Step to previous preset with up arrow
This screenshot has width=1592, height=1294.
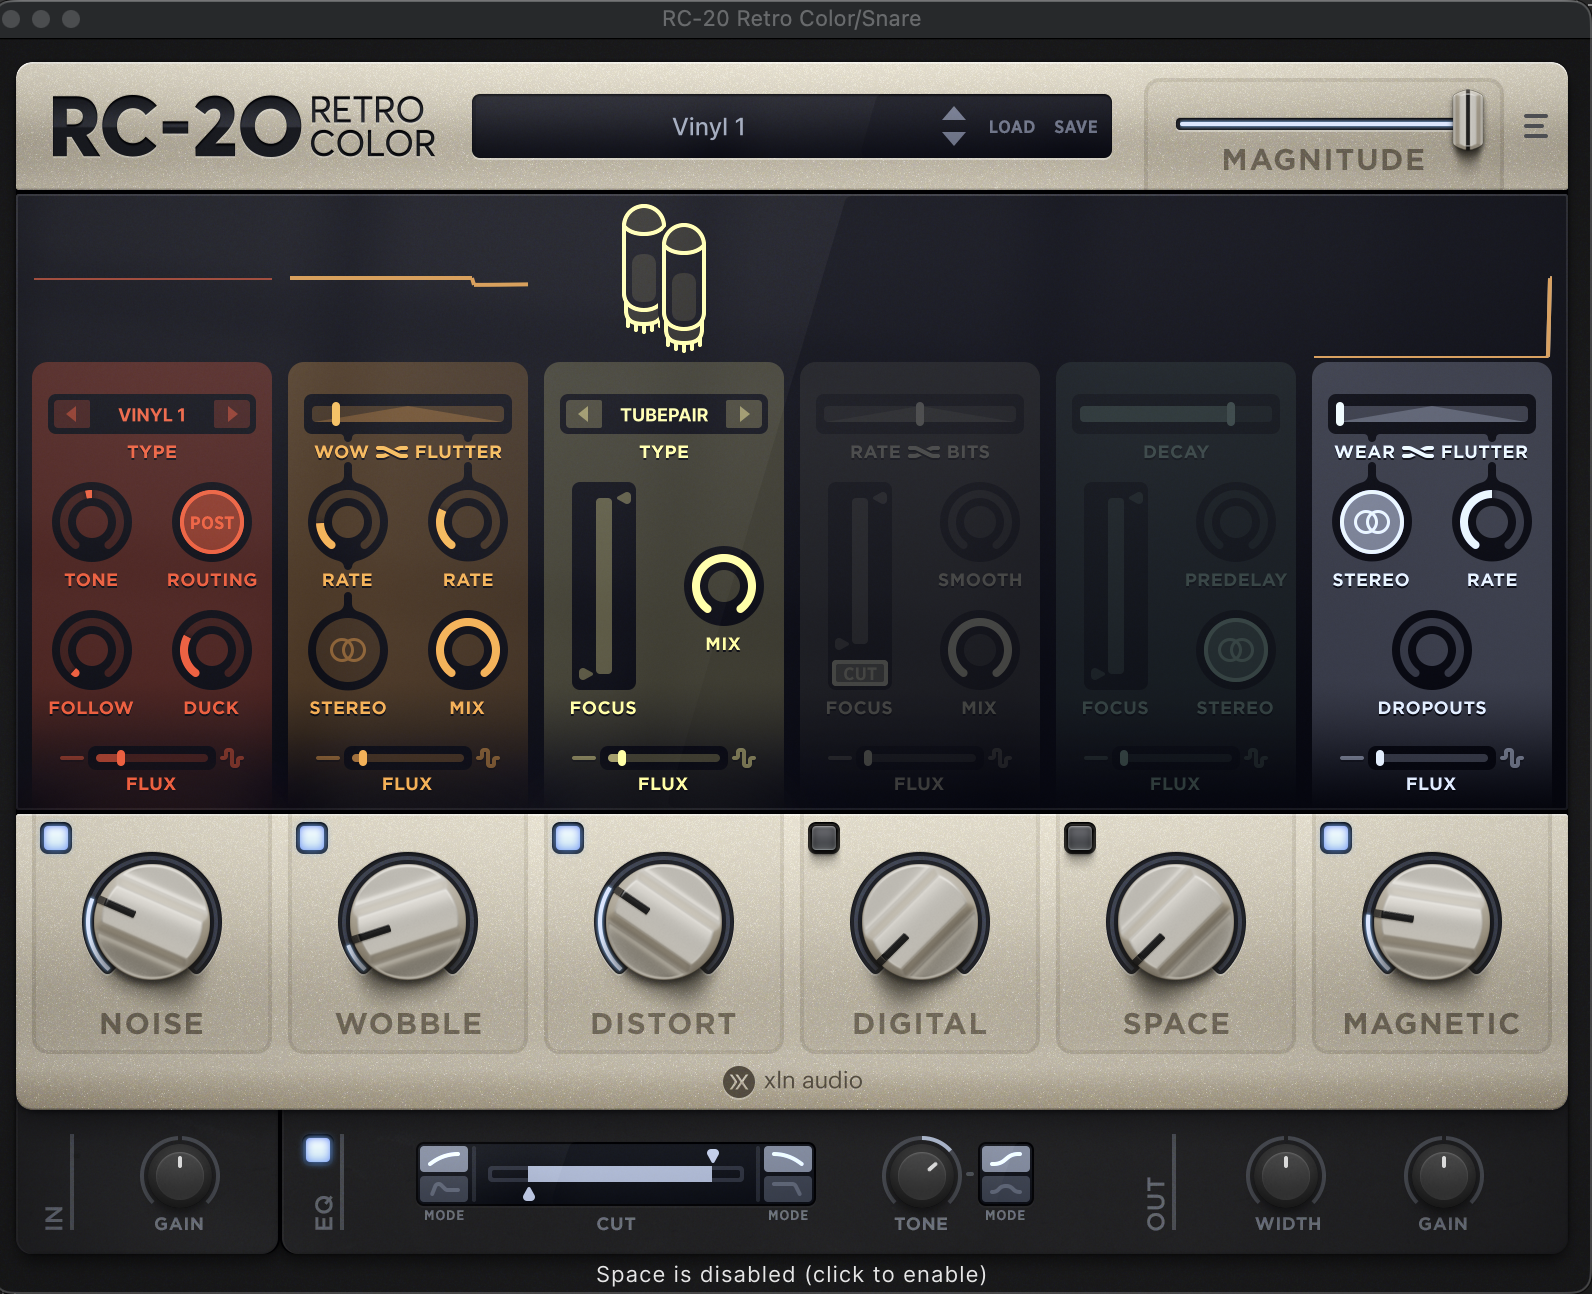click(954, 113)
